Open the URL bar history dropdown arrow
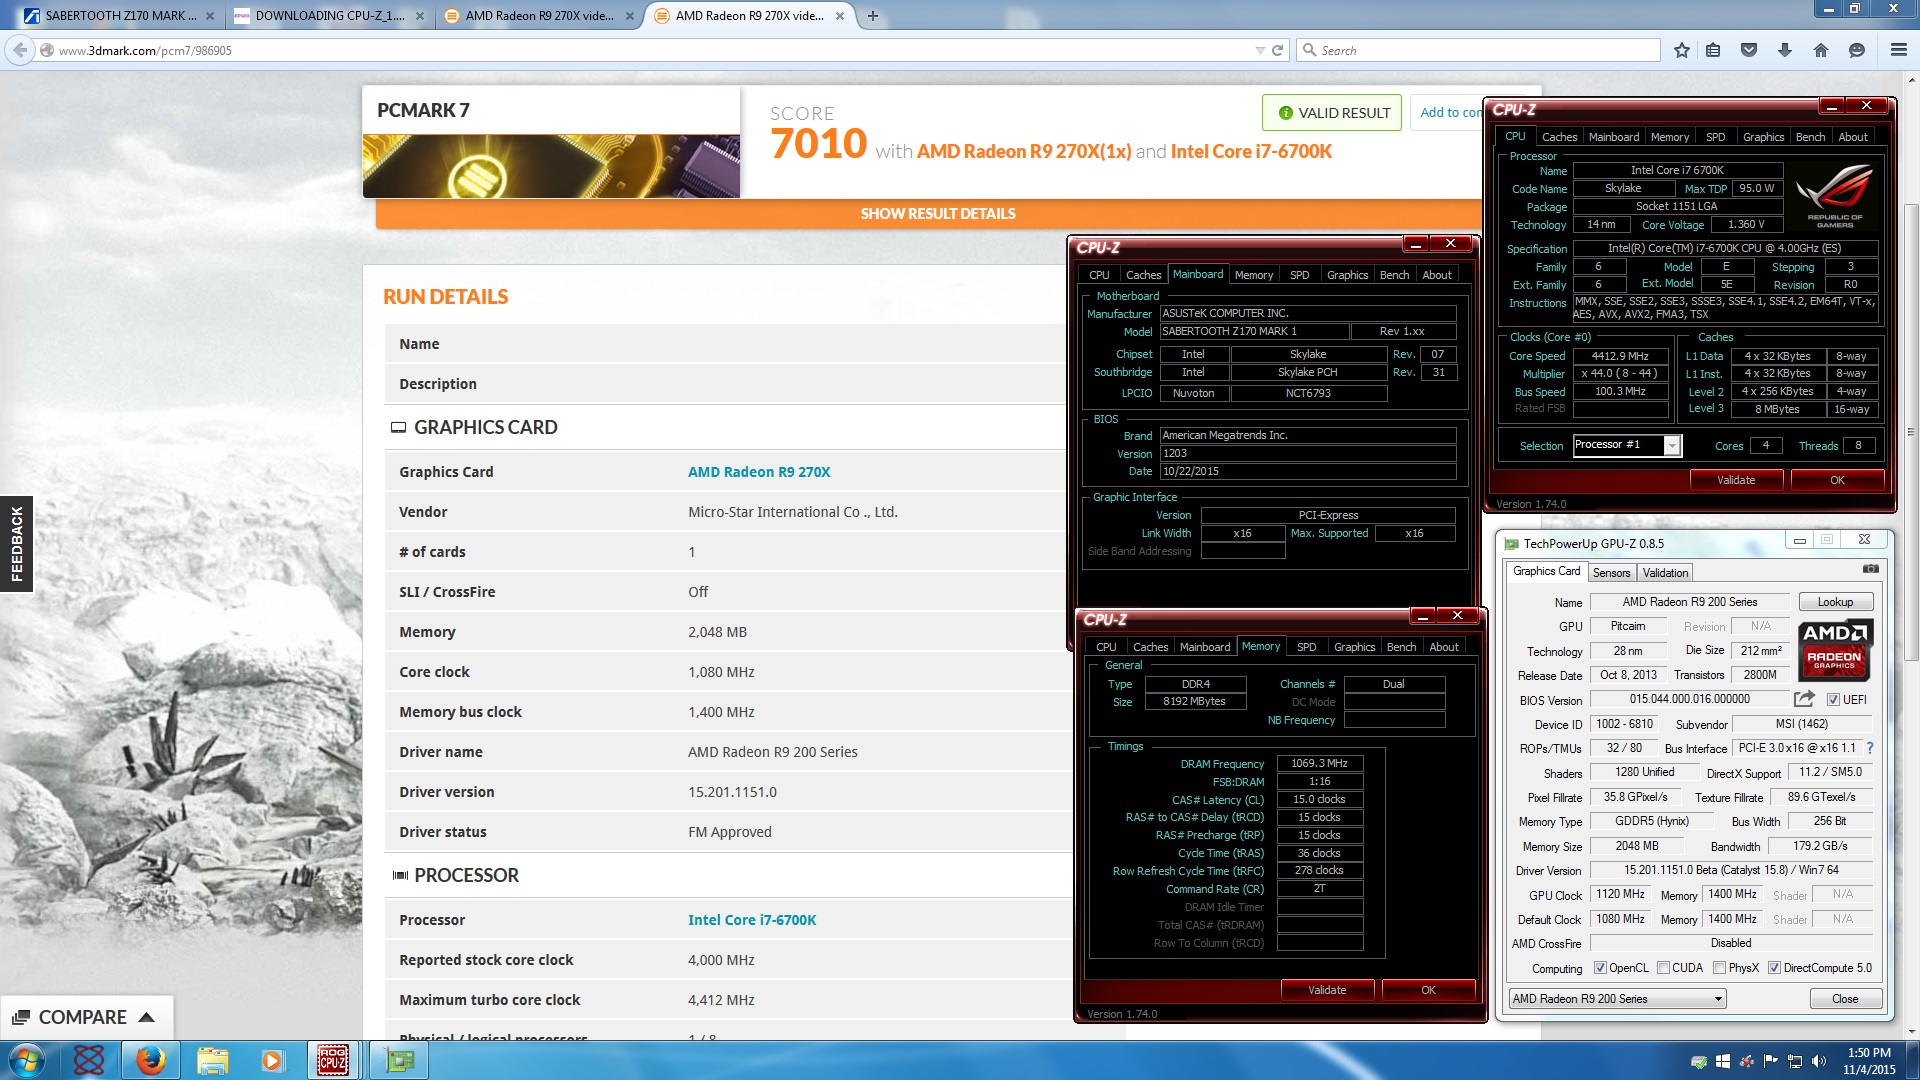Image resolution: width=1920 pixels, height=1080 pixels. pos(1260,50)
